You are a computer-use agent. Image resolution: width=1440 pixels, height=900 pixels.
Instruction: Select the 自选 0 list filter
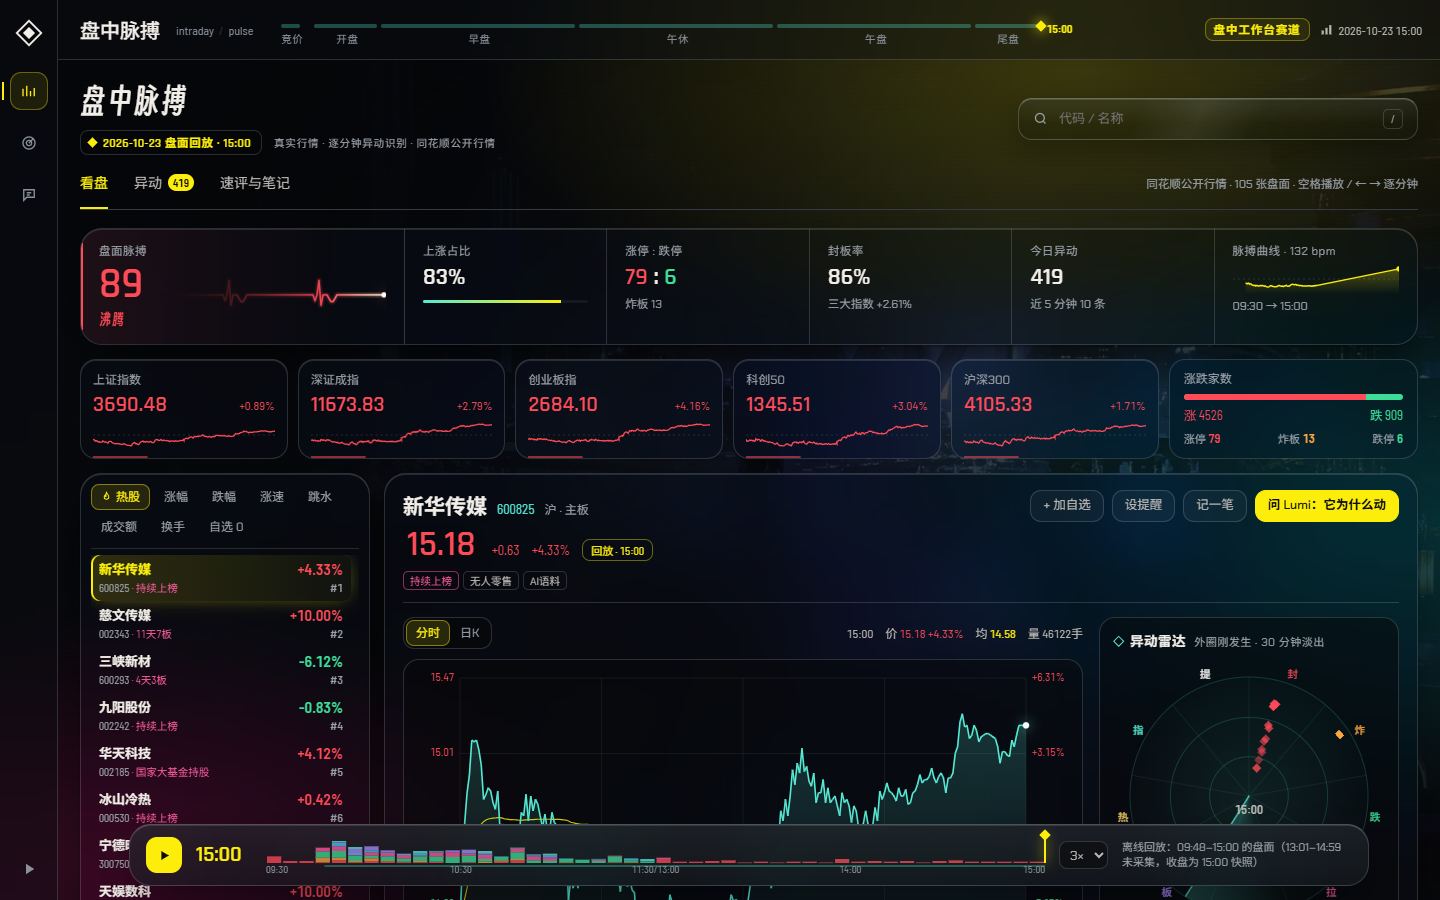click(x=226, y=526)
